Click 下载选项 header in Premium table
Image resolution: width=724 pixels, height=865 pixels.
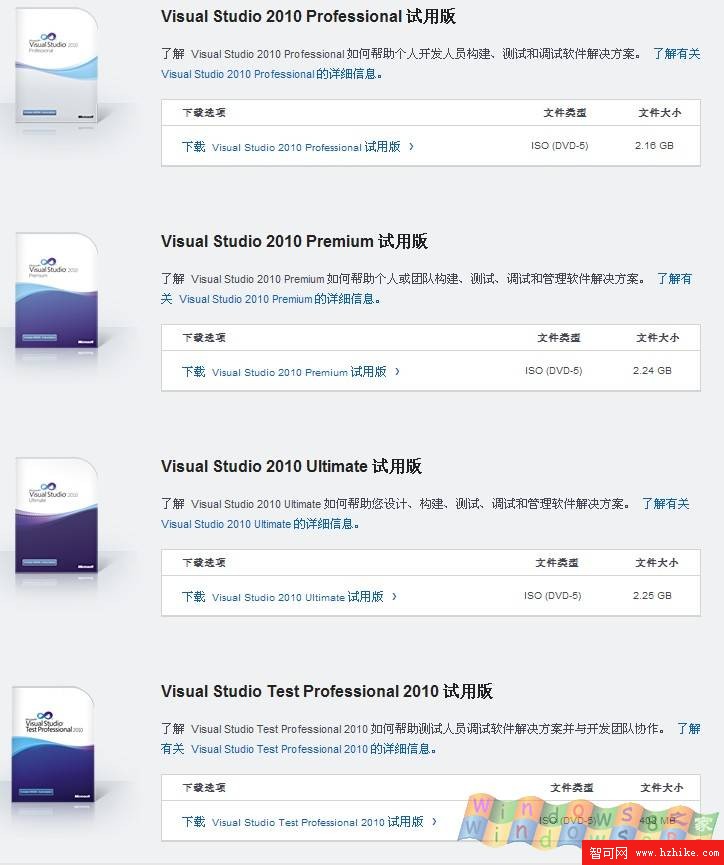click(204, 338)
